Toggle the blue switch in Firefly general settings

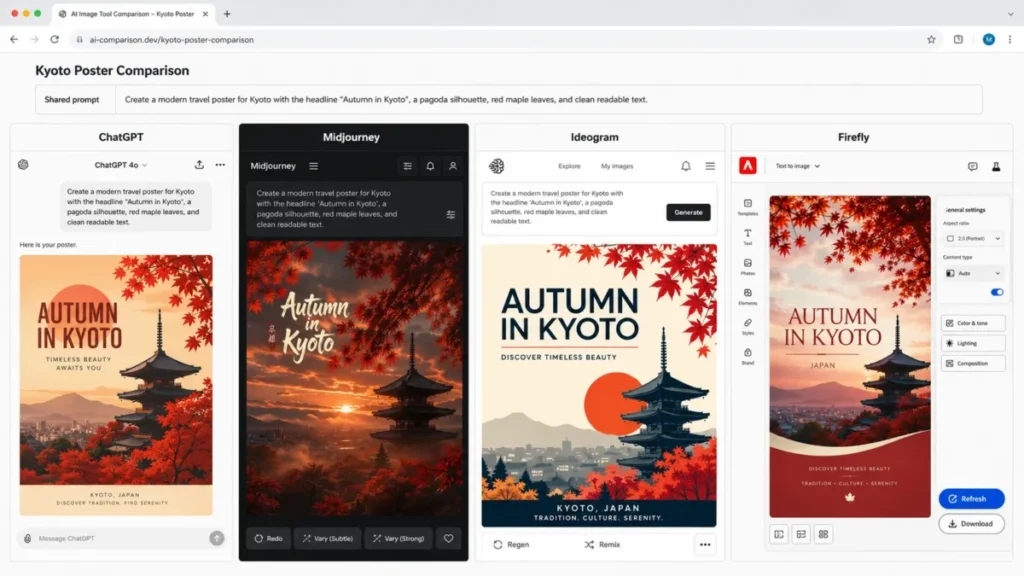coord(997,292)
